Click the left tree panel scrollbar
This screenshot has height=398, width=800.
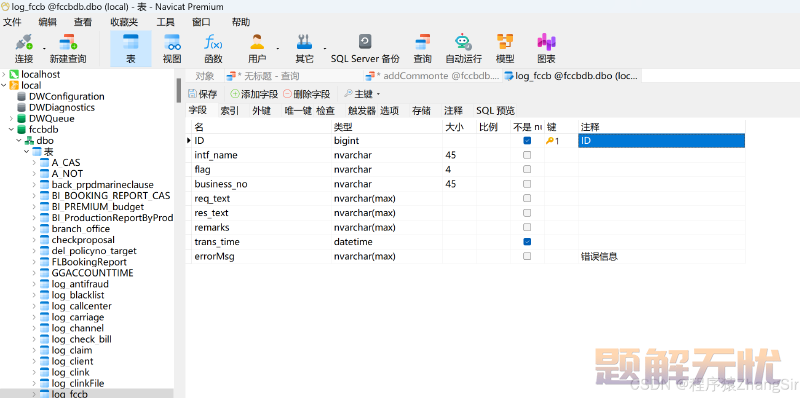point(179,90)
